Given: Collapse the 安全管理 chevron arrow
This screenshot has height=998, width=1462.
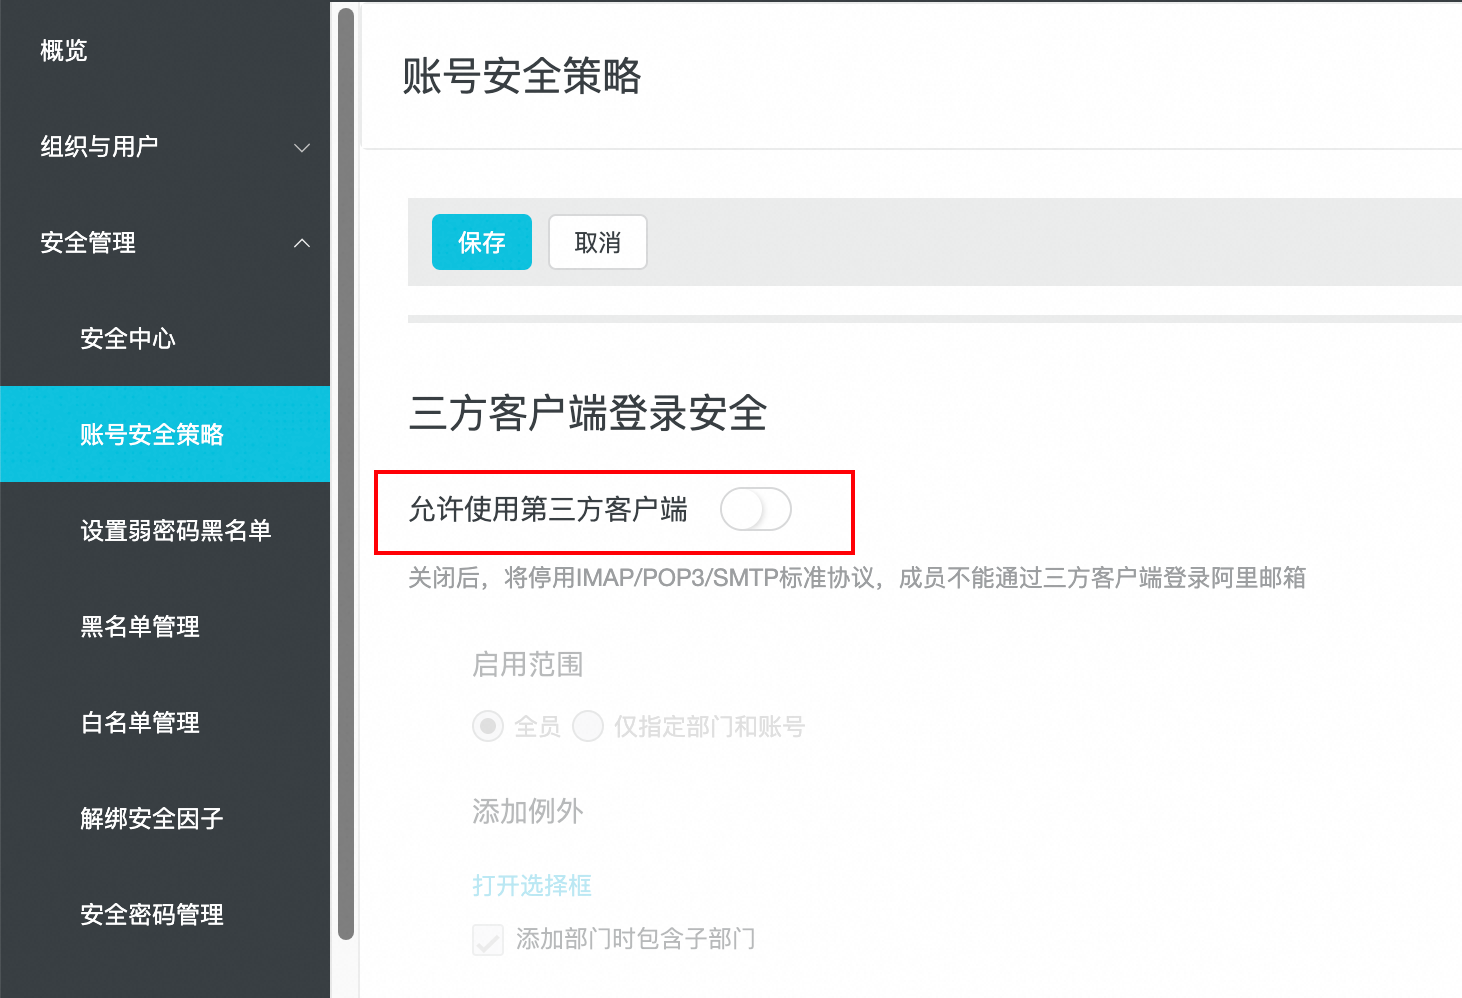Looking at the screenshot, I should pyautogui.click(x=301, y=243).
